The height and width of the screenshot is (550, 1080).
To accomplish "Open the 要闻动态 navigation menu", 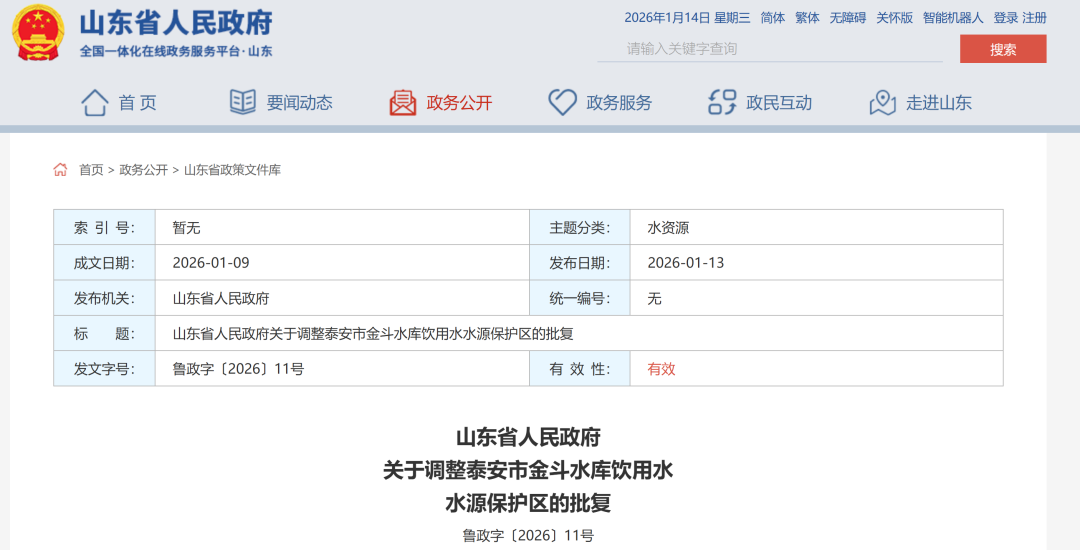I will pos(299,102).
